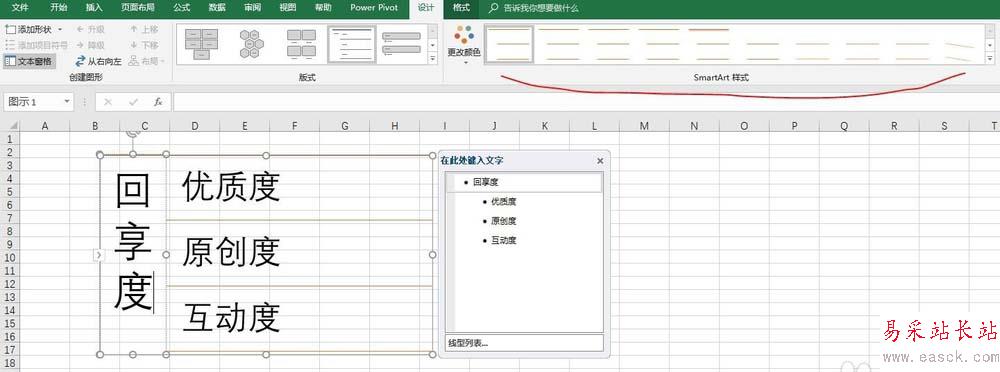
Task: Click the 线型列表... link in text pane
Action: click(468, 343)
